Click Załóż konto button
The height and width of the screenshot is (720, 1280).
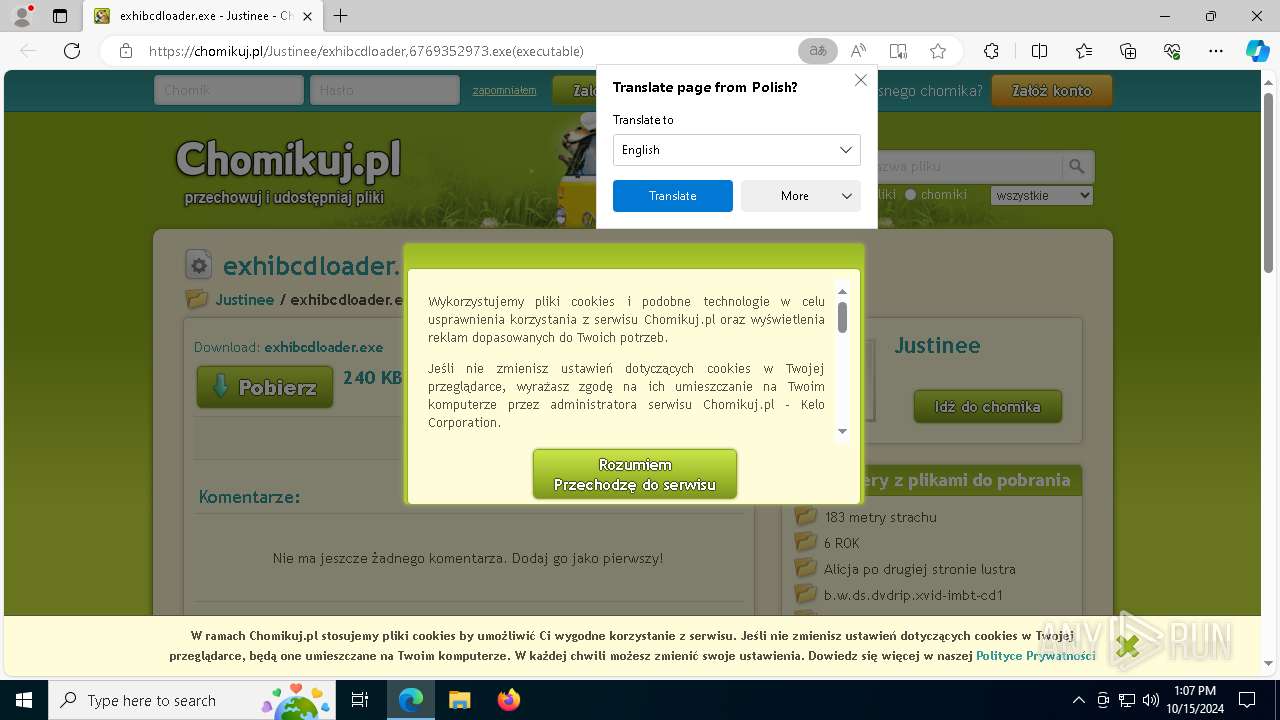coord(1051,90)
